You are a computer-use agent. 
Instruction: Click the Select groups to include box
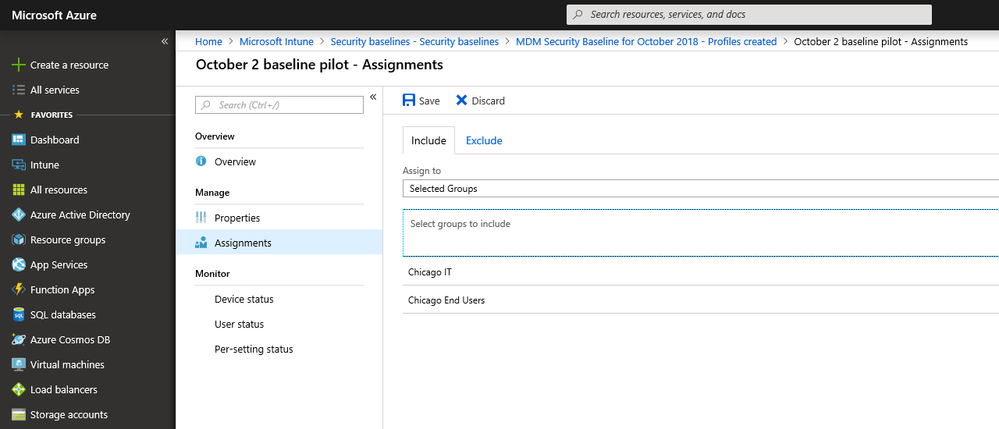pos(701,232)
